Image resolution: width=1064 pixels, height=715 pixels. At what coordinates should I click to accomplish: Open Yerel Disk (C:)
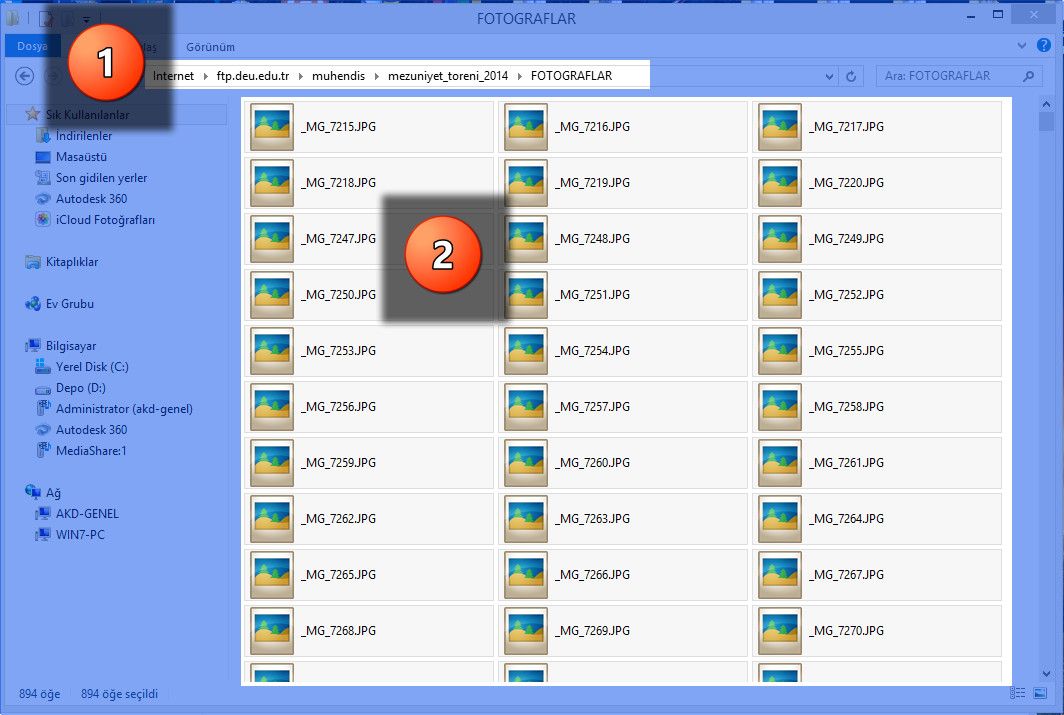pos(92,367)
